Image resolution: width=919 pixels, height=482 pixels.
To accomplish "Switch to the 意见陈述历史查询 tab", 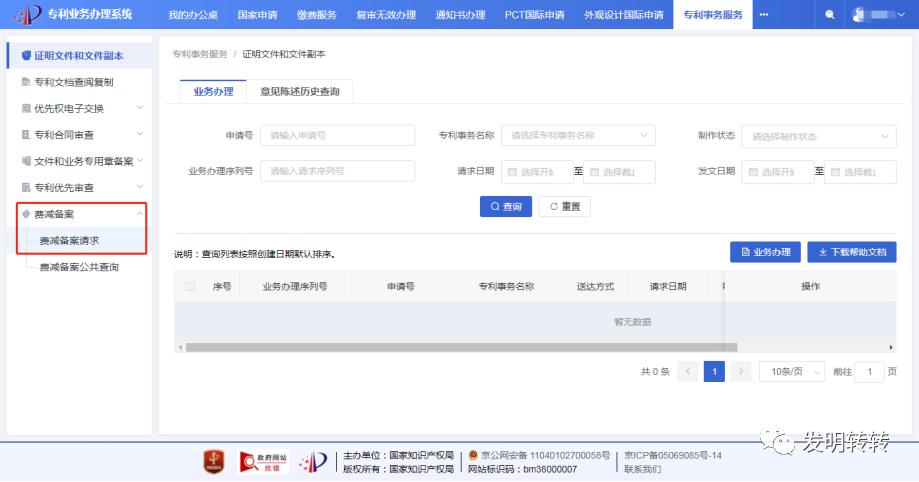I will 299,91.
